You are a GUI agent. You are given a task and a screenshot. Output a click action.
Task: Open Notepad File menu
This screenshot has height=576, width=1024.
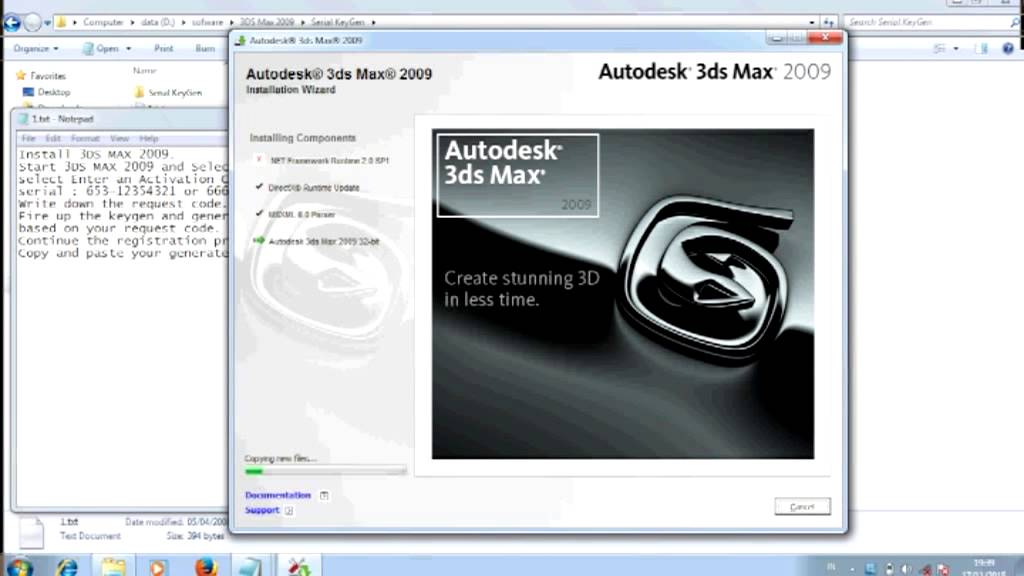tap(28, 138)
